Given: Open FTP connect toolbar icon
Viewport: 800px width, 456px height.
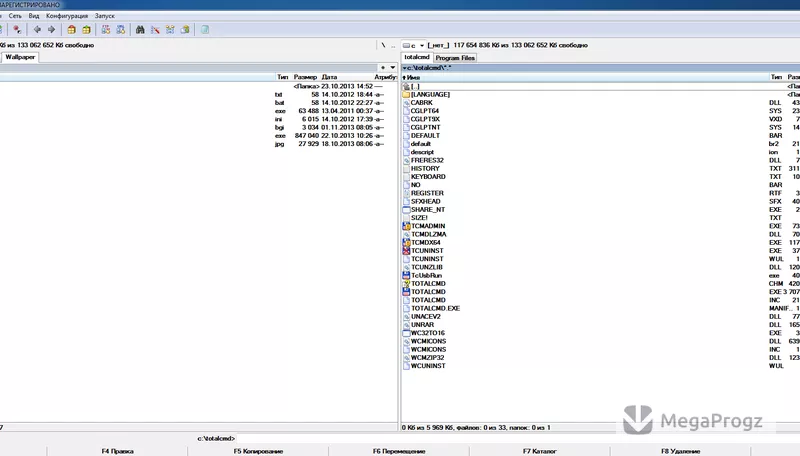Looking at the screenshot, I should click(106, 30).
